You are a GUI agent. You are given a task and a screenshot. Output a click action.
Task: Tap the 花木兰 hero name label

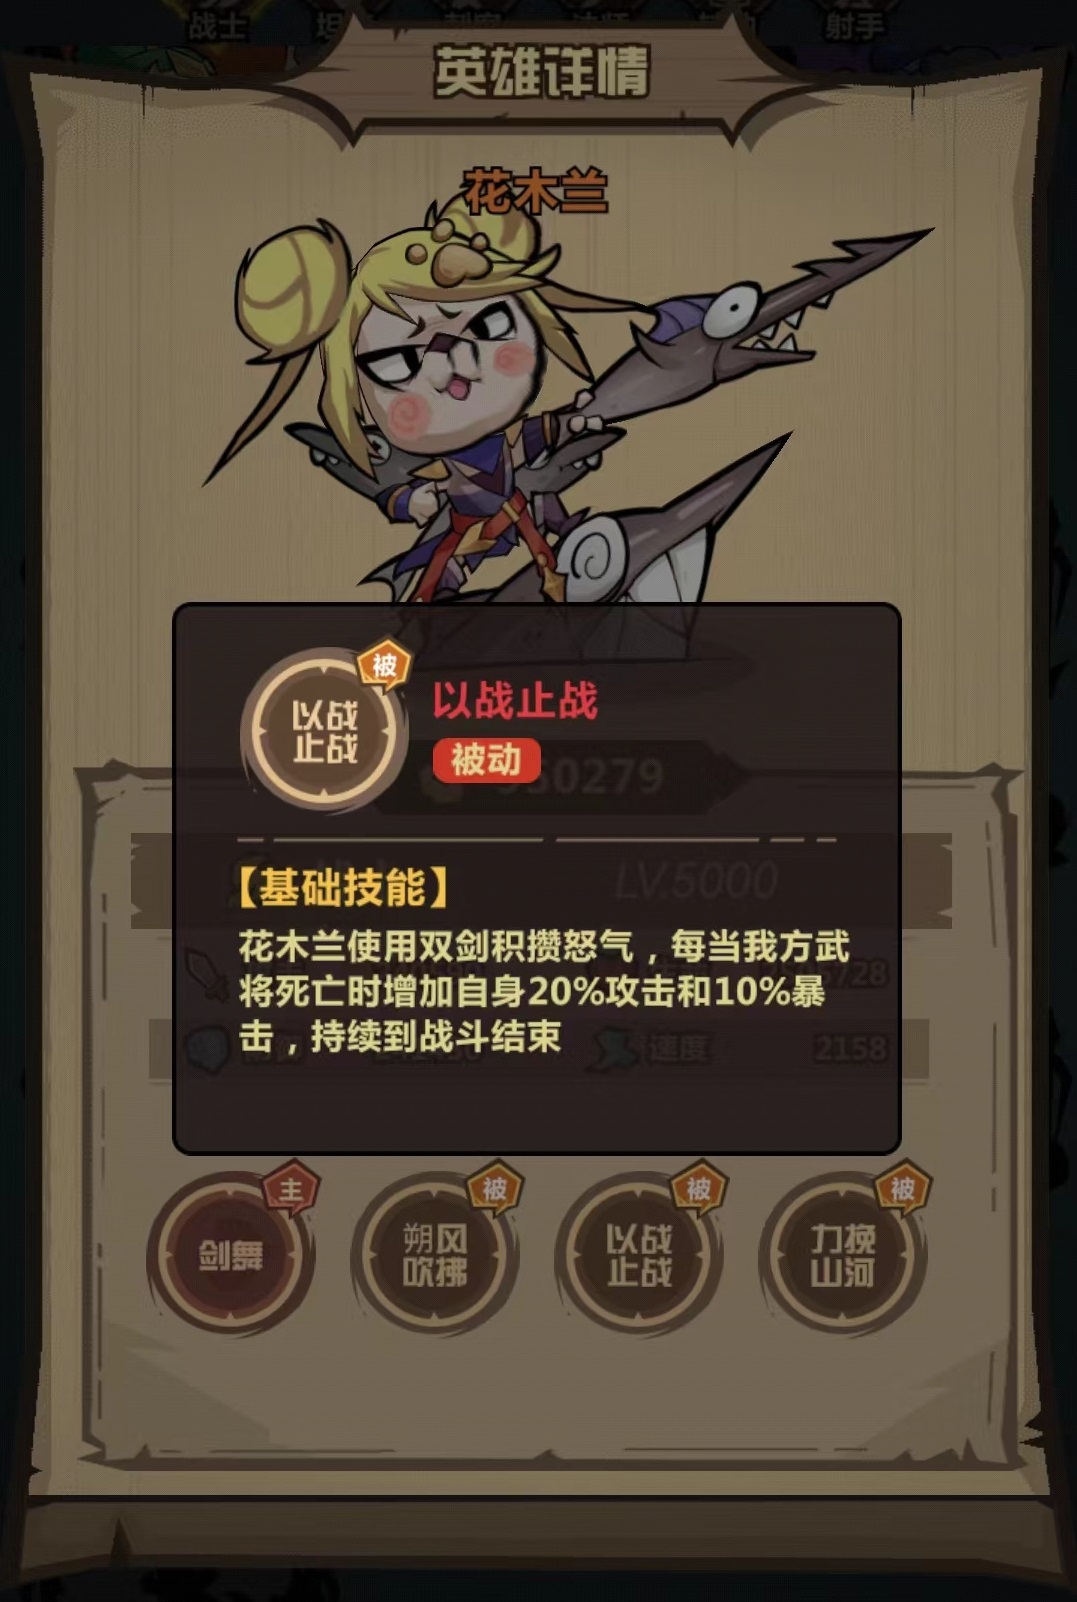pyautogui.click(x=535, y=190)
